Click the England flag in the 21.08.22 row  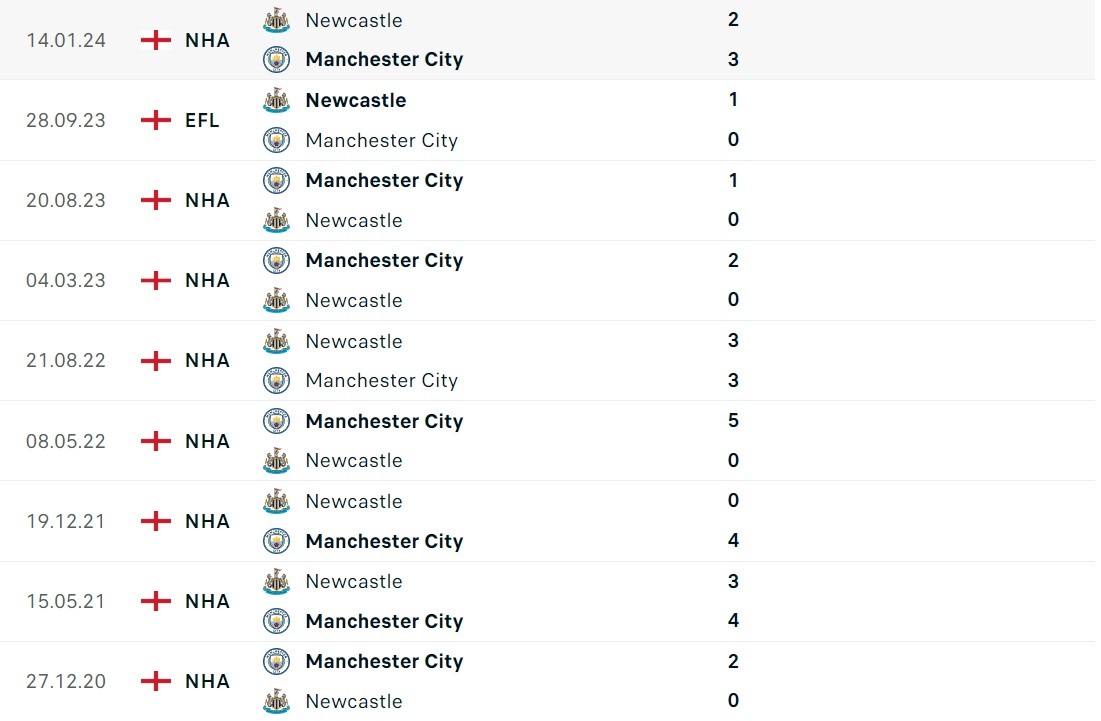click(156, 360)
